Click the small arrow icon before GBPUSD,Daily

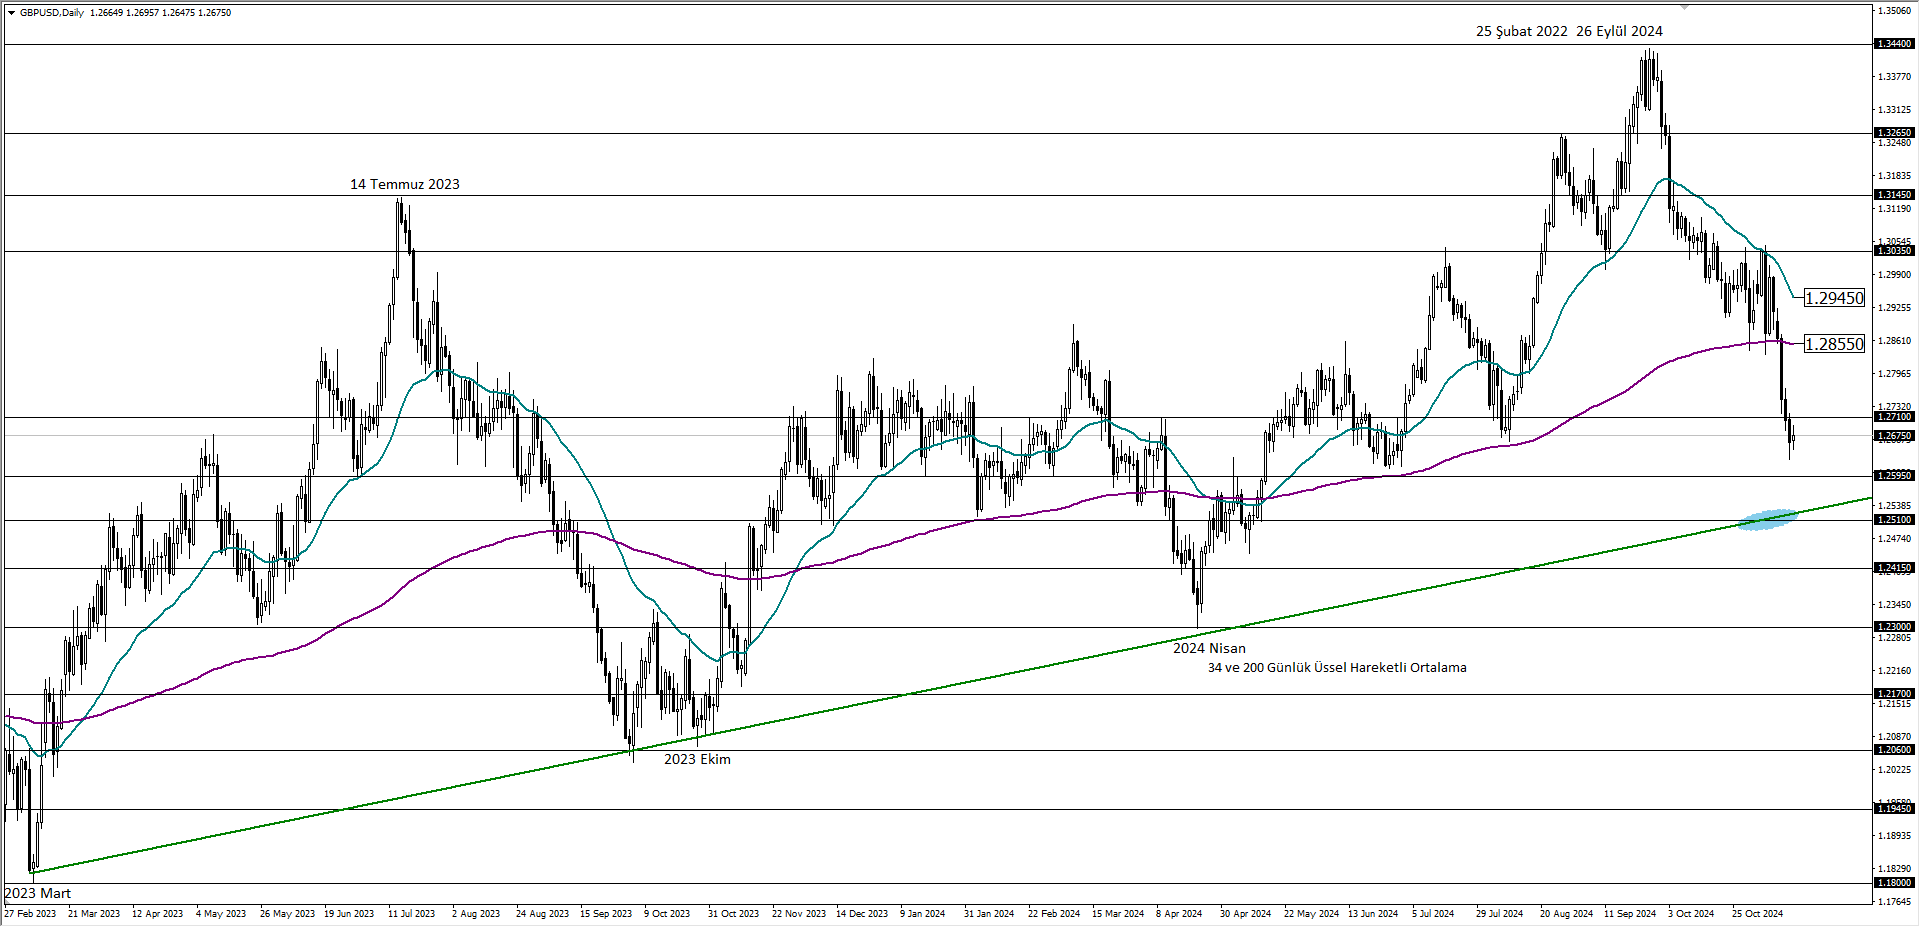click(11, 13)
